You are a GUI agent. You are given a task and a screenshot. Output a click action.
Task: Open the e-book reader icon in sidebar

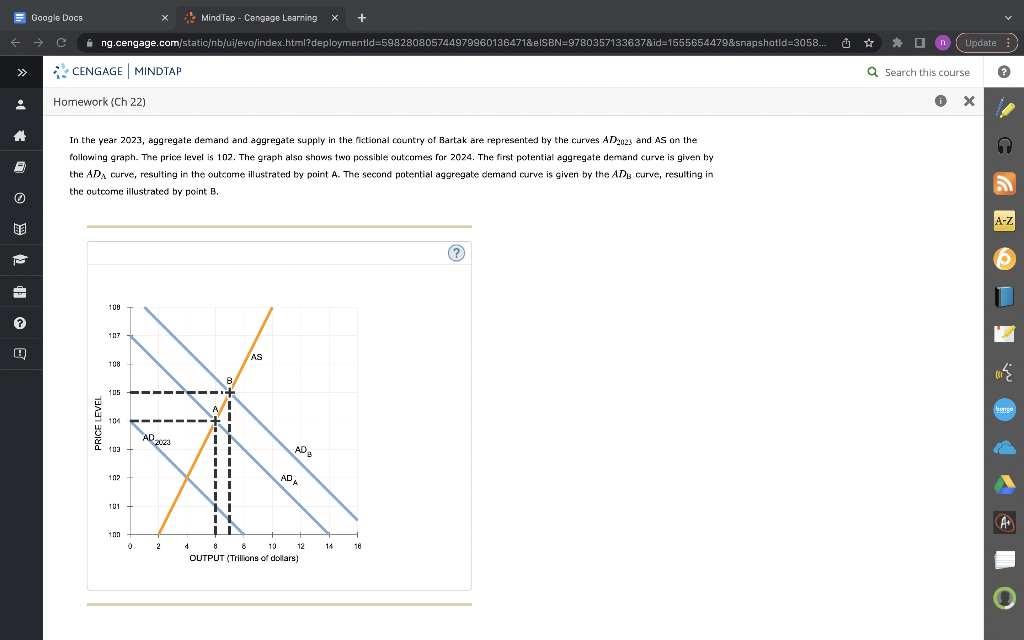tap(21, 165)
